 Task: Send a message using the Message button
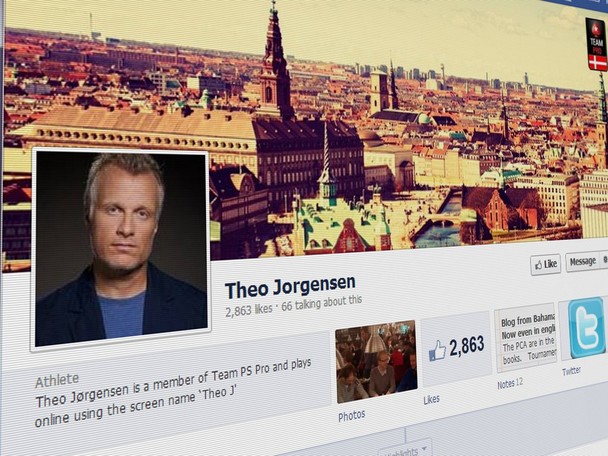[x=582, y=261]
